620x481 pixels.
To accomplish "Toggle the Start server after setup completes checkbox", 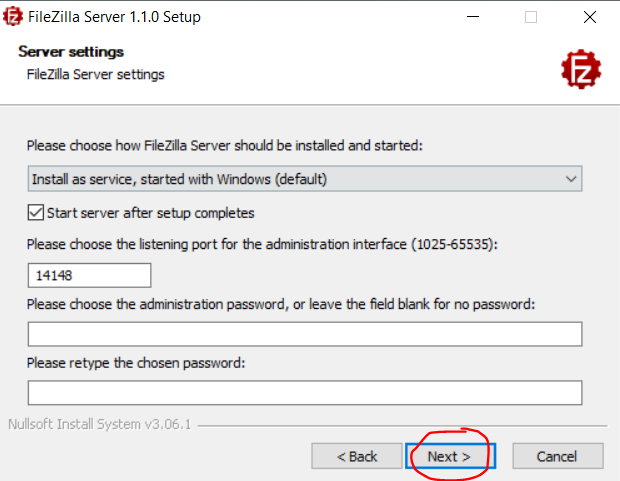I will click(x=37, y=213).
